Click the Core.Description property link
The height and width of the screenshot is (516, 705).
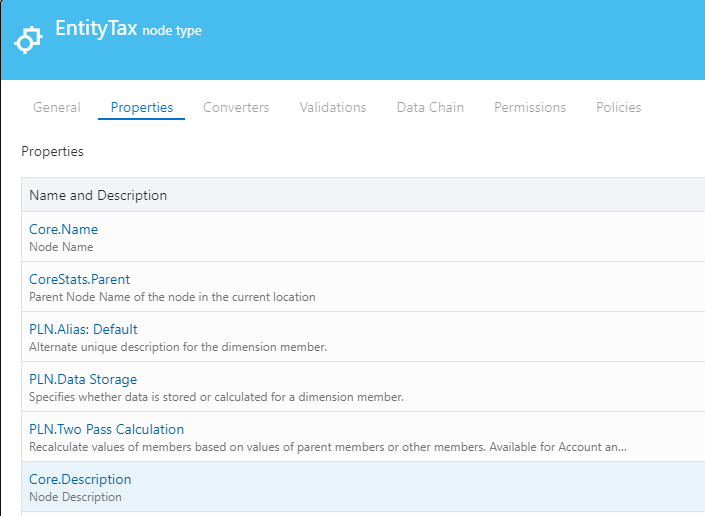pyautogui.click(x=80, y=479)
